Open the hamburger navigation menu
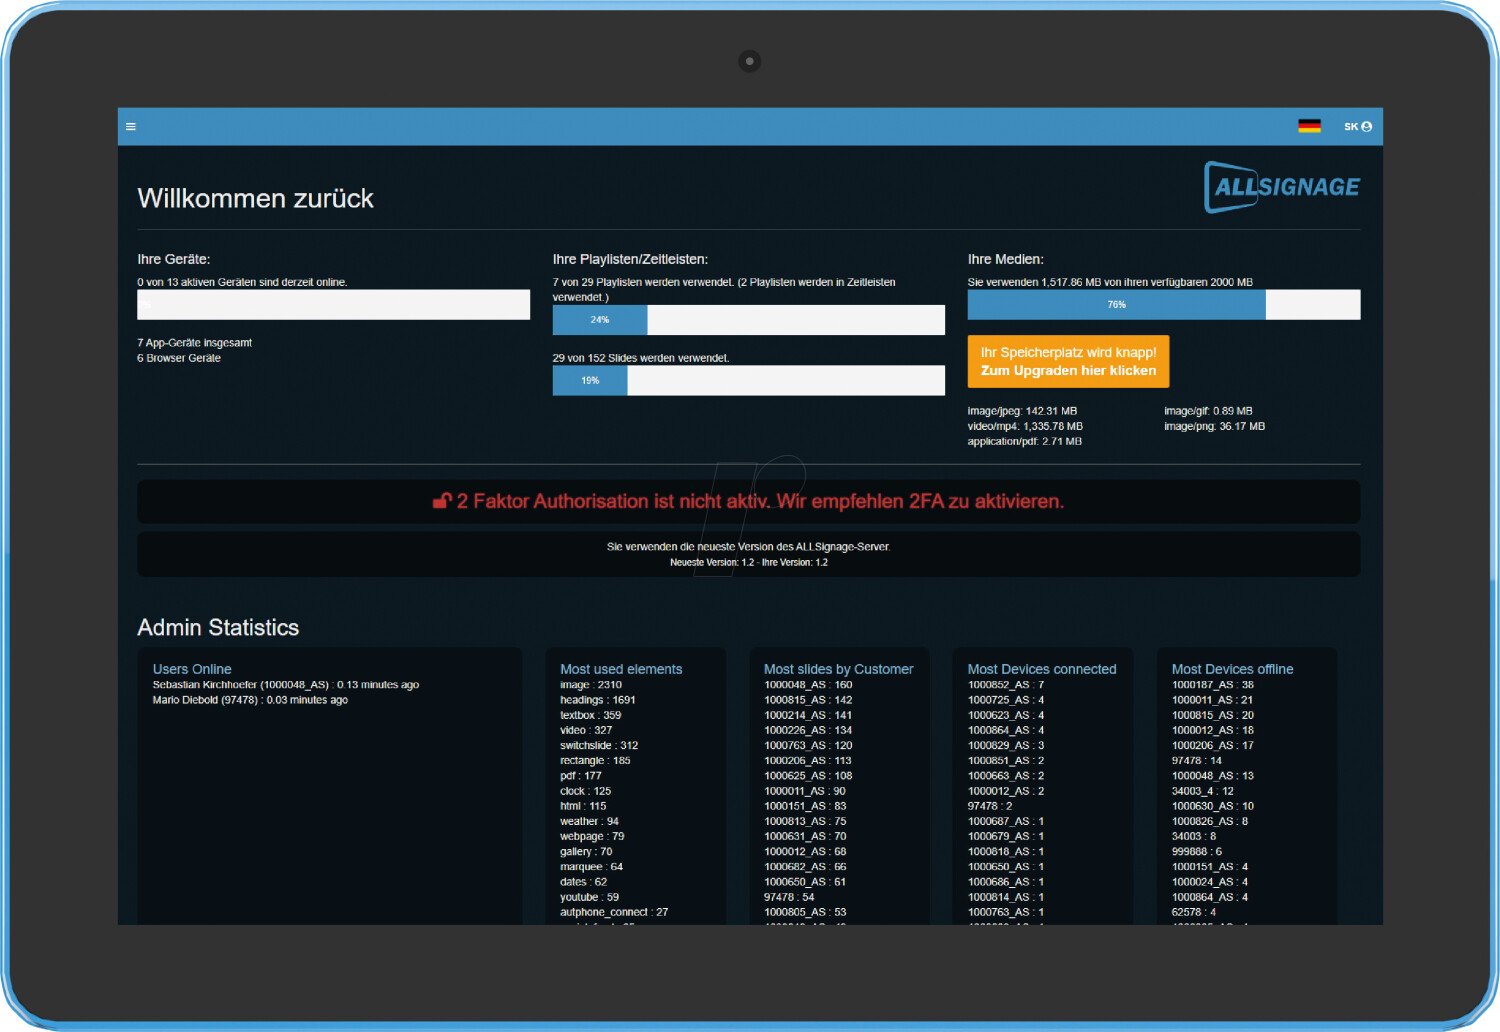1500x1032 pixels. point(131,127)
